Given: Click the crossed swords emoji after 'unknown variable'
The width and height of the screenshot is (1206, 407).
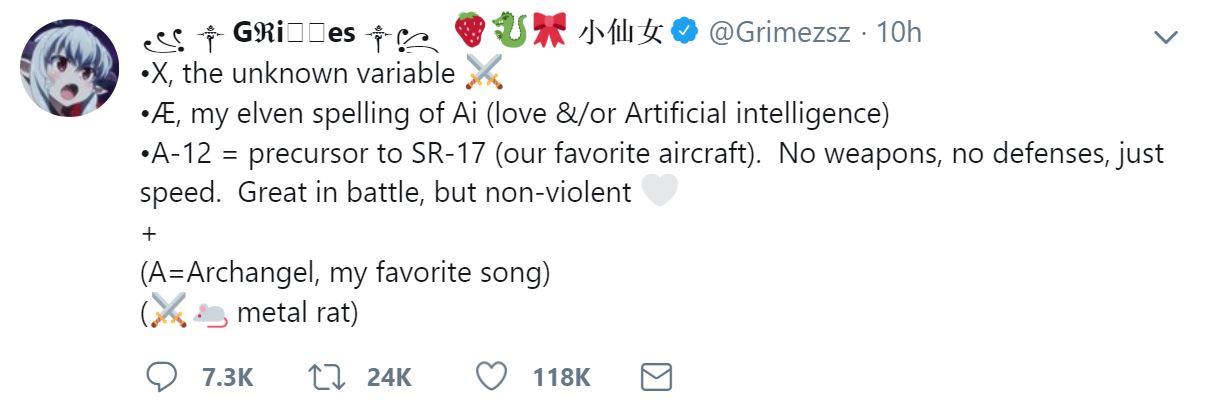Looking at the screenshot, I should [484, 73].
